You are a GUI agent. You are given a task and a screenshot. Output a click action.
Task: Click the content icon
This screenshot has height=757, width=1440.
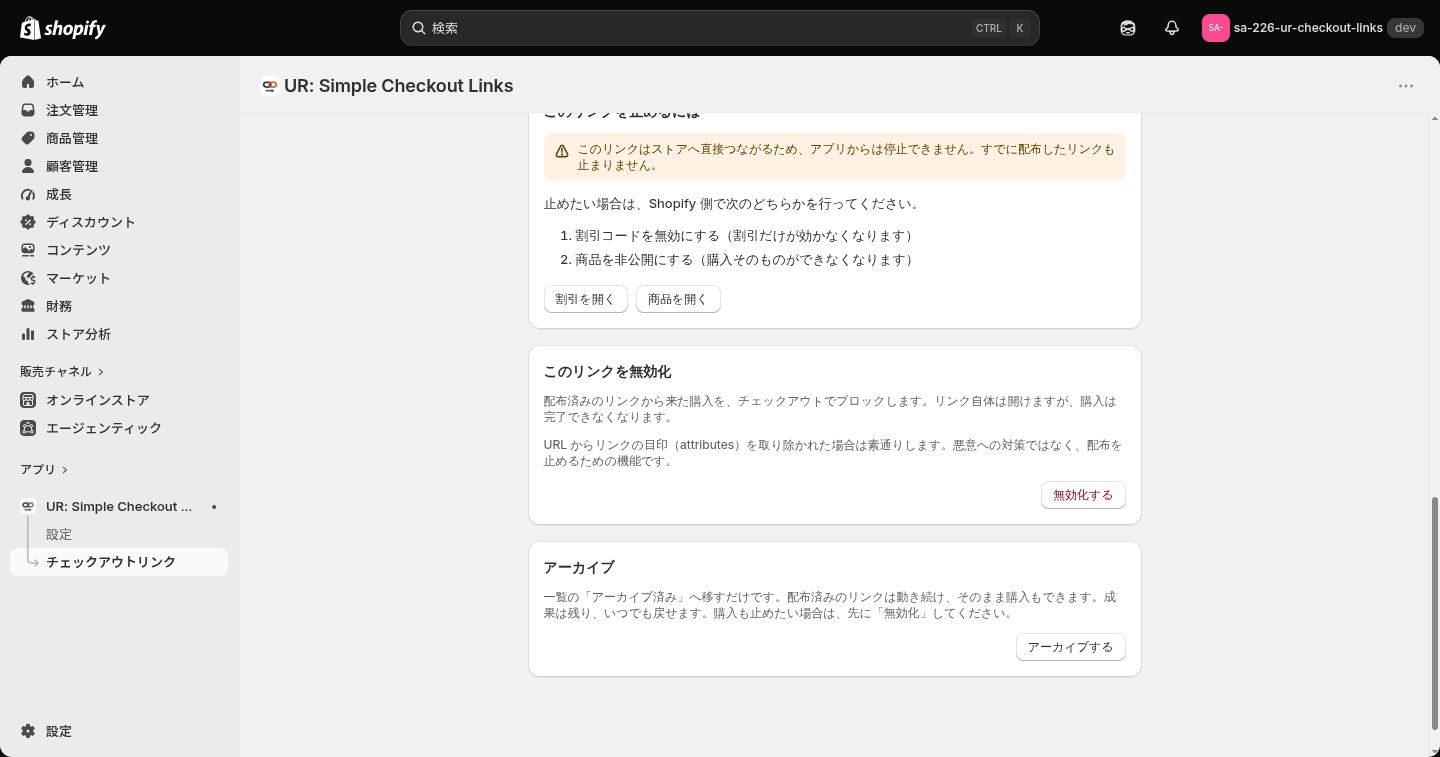(x=28, y=250)
